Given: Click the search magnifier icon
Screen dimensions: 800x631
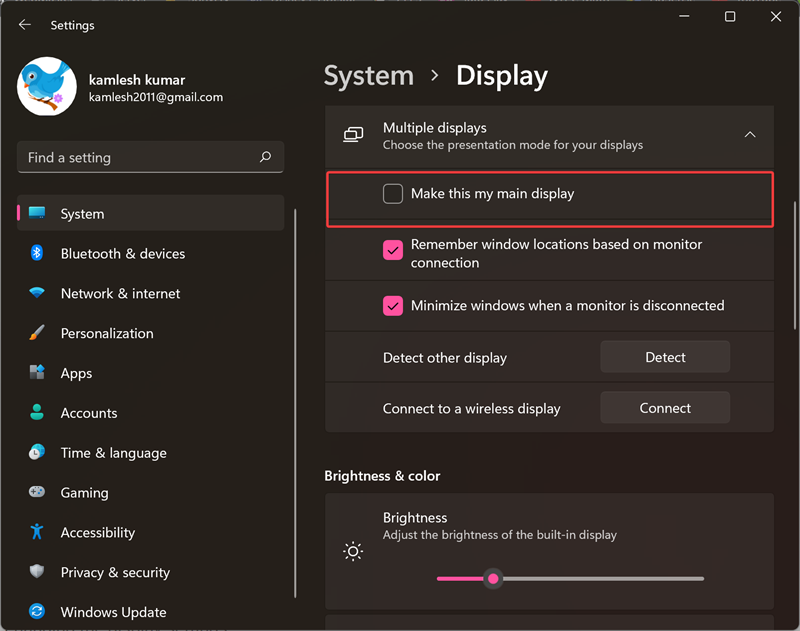Looking at the screenshot, I should 265,157.
